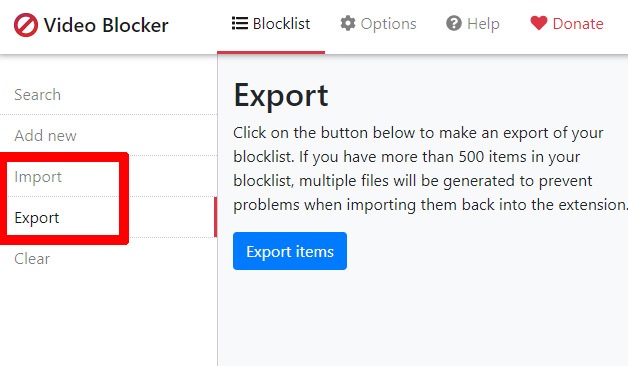Click the red underline beneath Blocklist tab

271,52
